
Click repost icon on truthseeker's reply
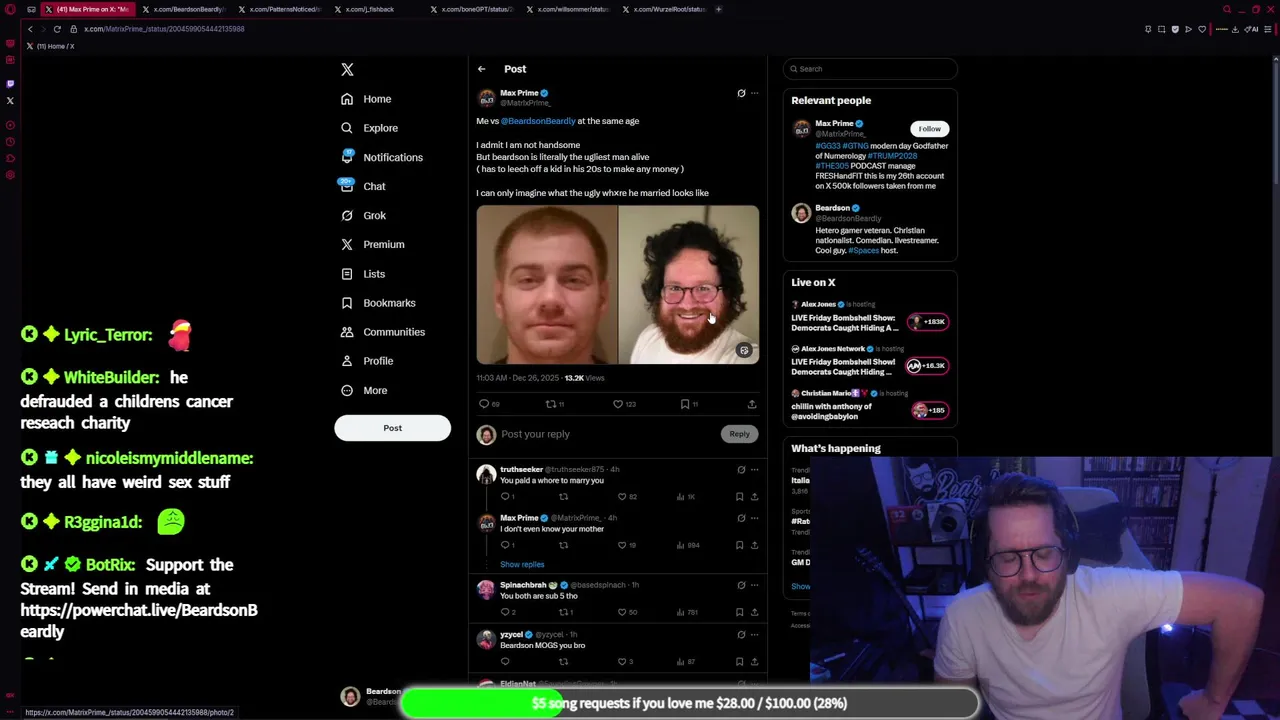pyautogui.click(x=563, y=497)
